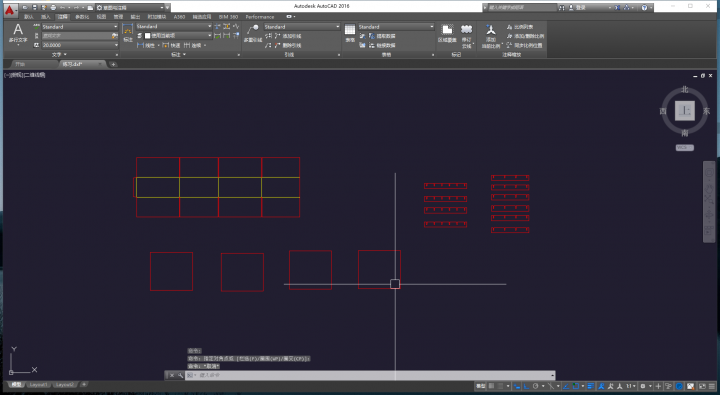The image size is (720, 395).
Task: Open the workspace selector dropdown in title bar
Action: [x=130, y=7]
